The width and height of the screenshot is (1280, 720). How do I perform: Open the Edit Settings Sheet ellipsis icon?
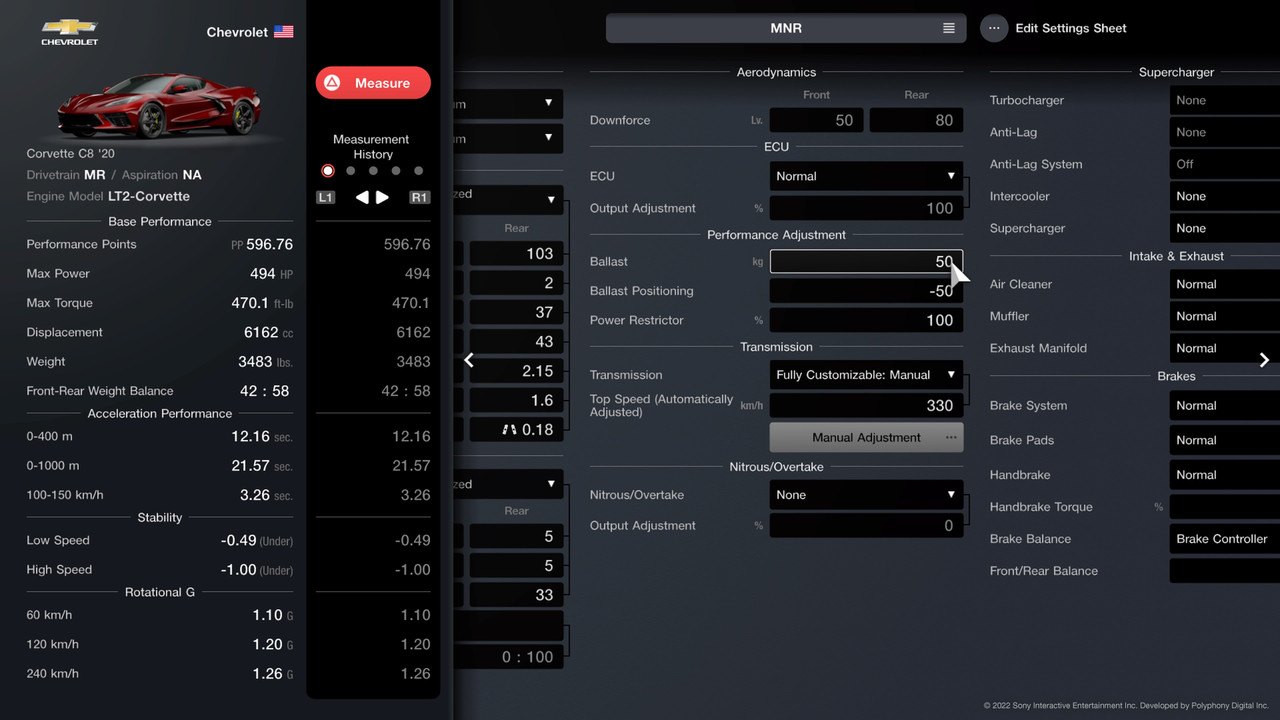[994, 28]
